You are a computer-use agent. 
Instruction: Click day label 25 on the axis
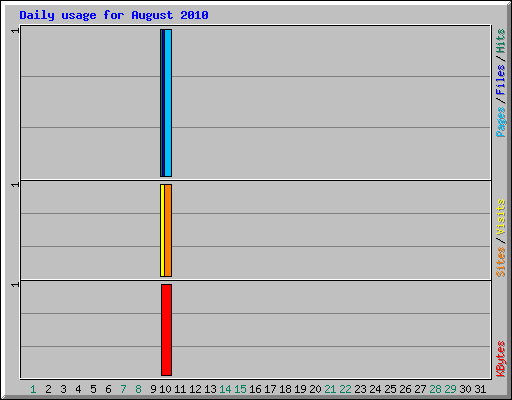click(x=390, y=389)
